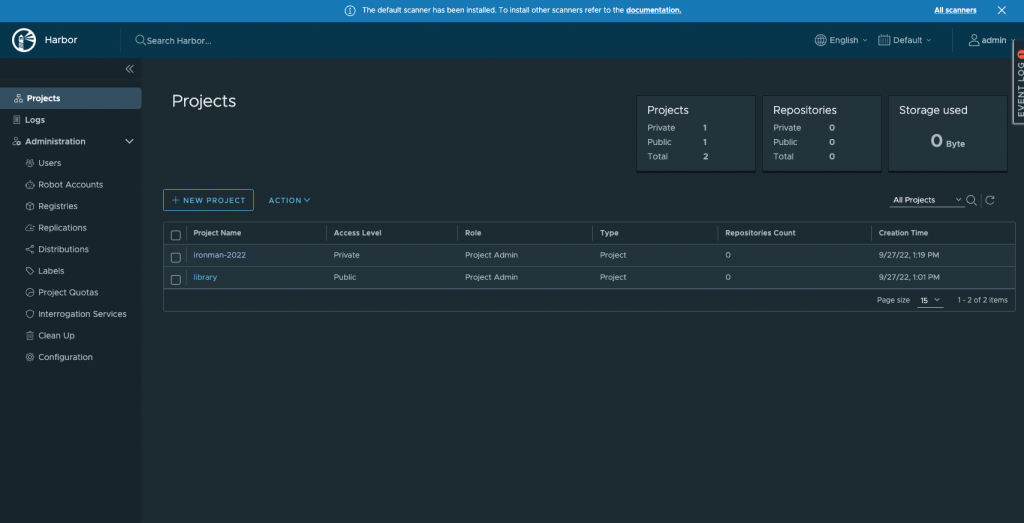The width and height of the screenshot is (1024, 523).
Task: Collapse the sidebar with double-chevron icon
Action: [x=129, y=69]
